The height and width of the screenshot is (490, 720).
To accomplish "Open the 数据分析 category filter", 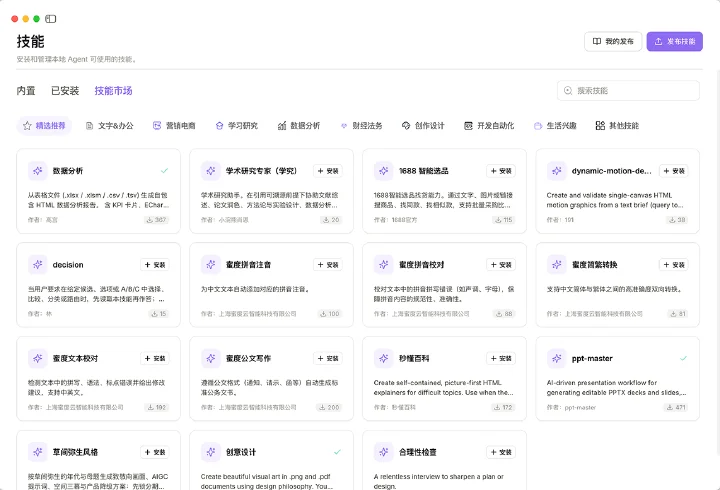I will click(299, 125).
